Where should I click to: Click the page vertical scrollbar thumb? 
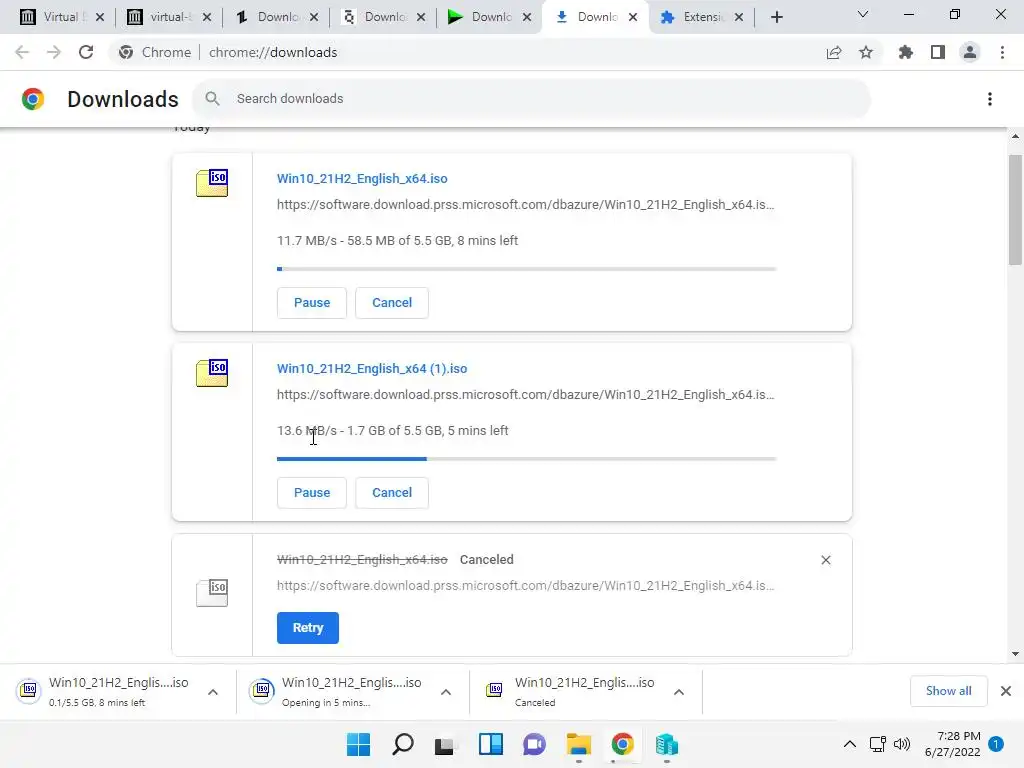pyautogui.click(x=1015, y=209)
